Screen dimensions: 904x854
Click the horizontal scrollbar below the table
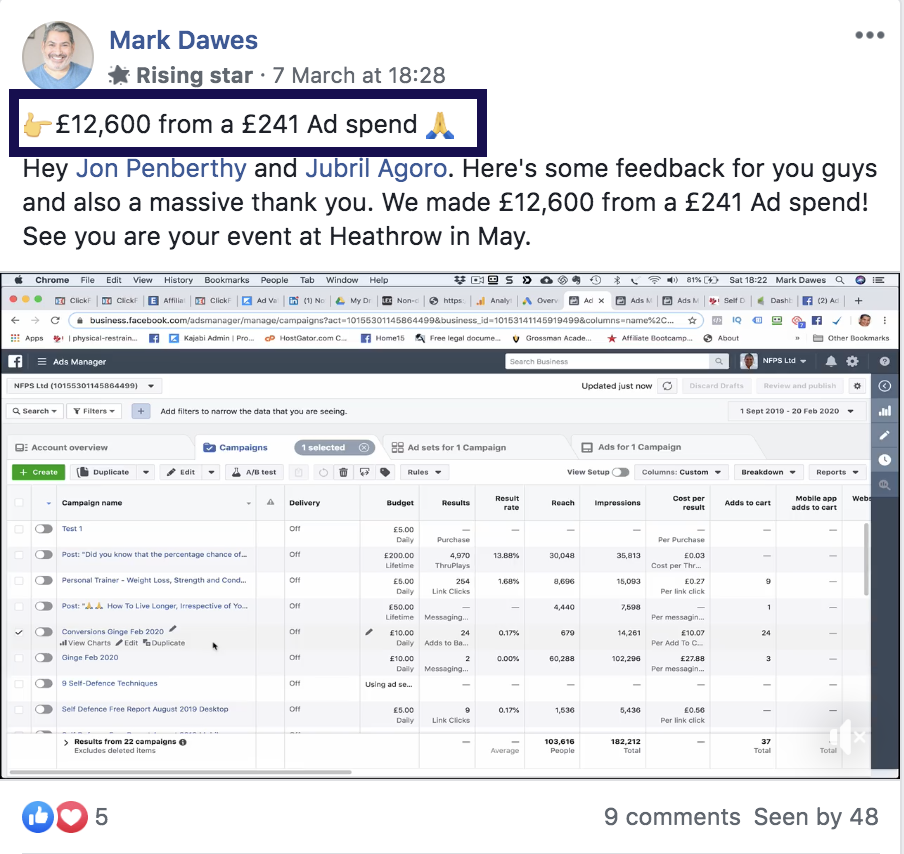click(180, 772)
